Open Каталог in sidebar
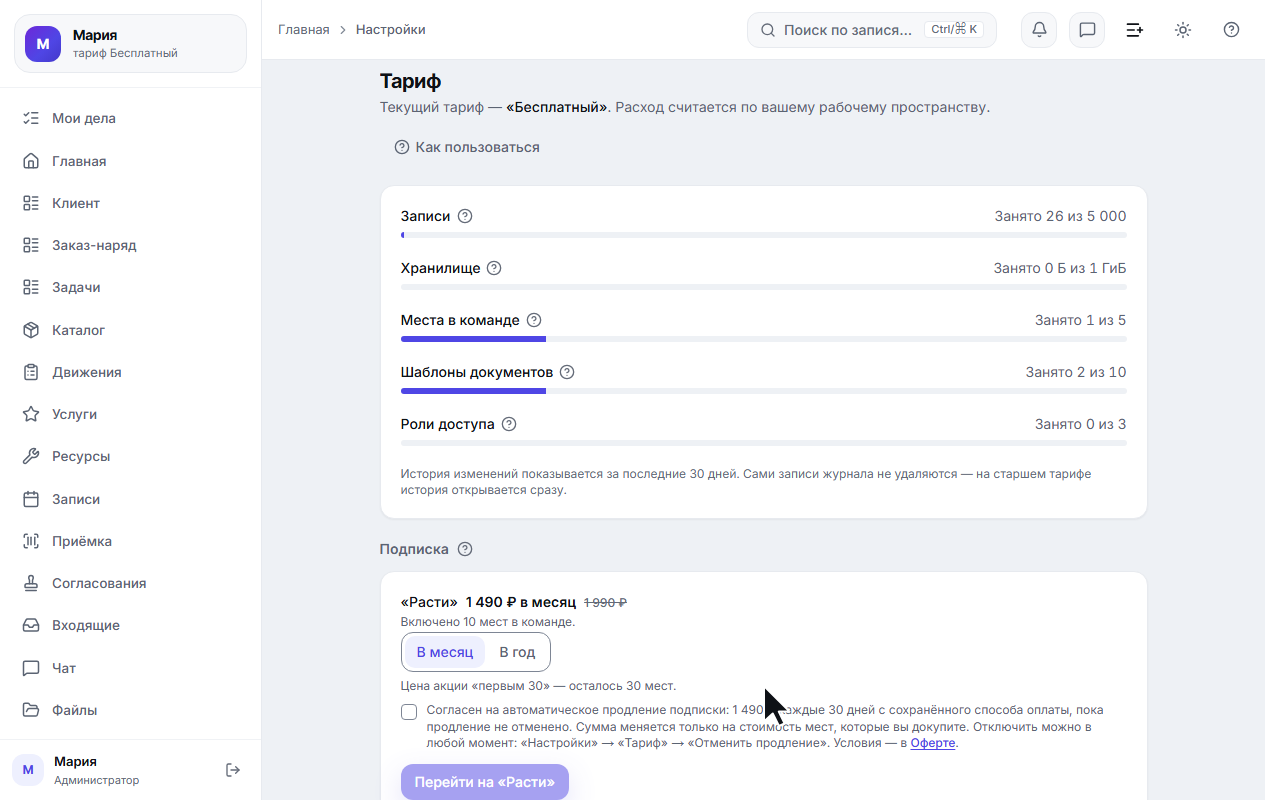The width and height of the screenshot is (1280, 800). point(130,330)
